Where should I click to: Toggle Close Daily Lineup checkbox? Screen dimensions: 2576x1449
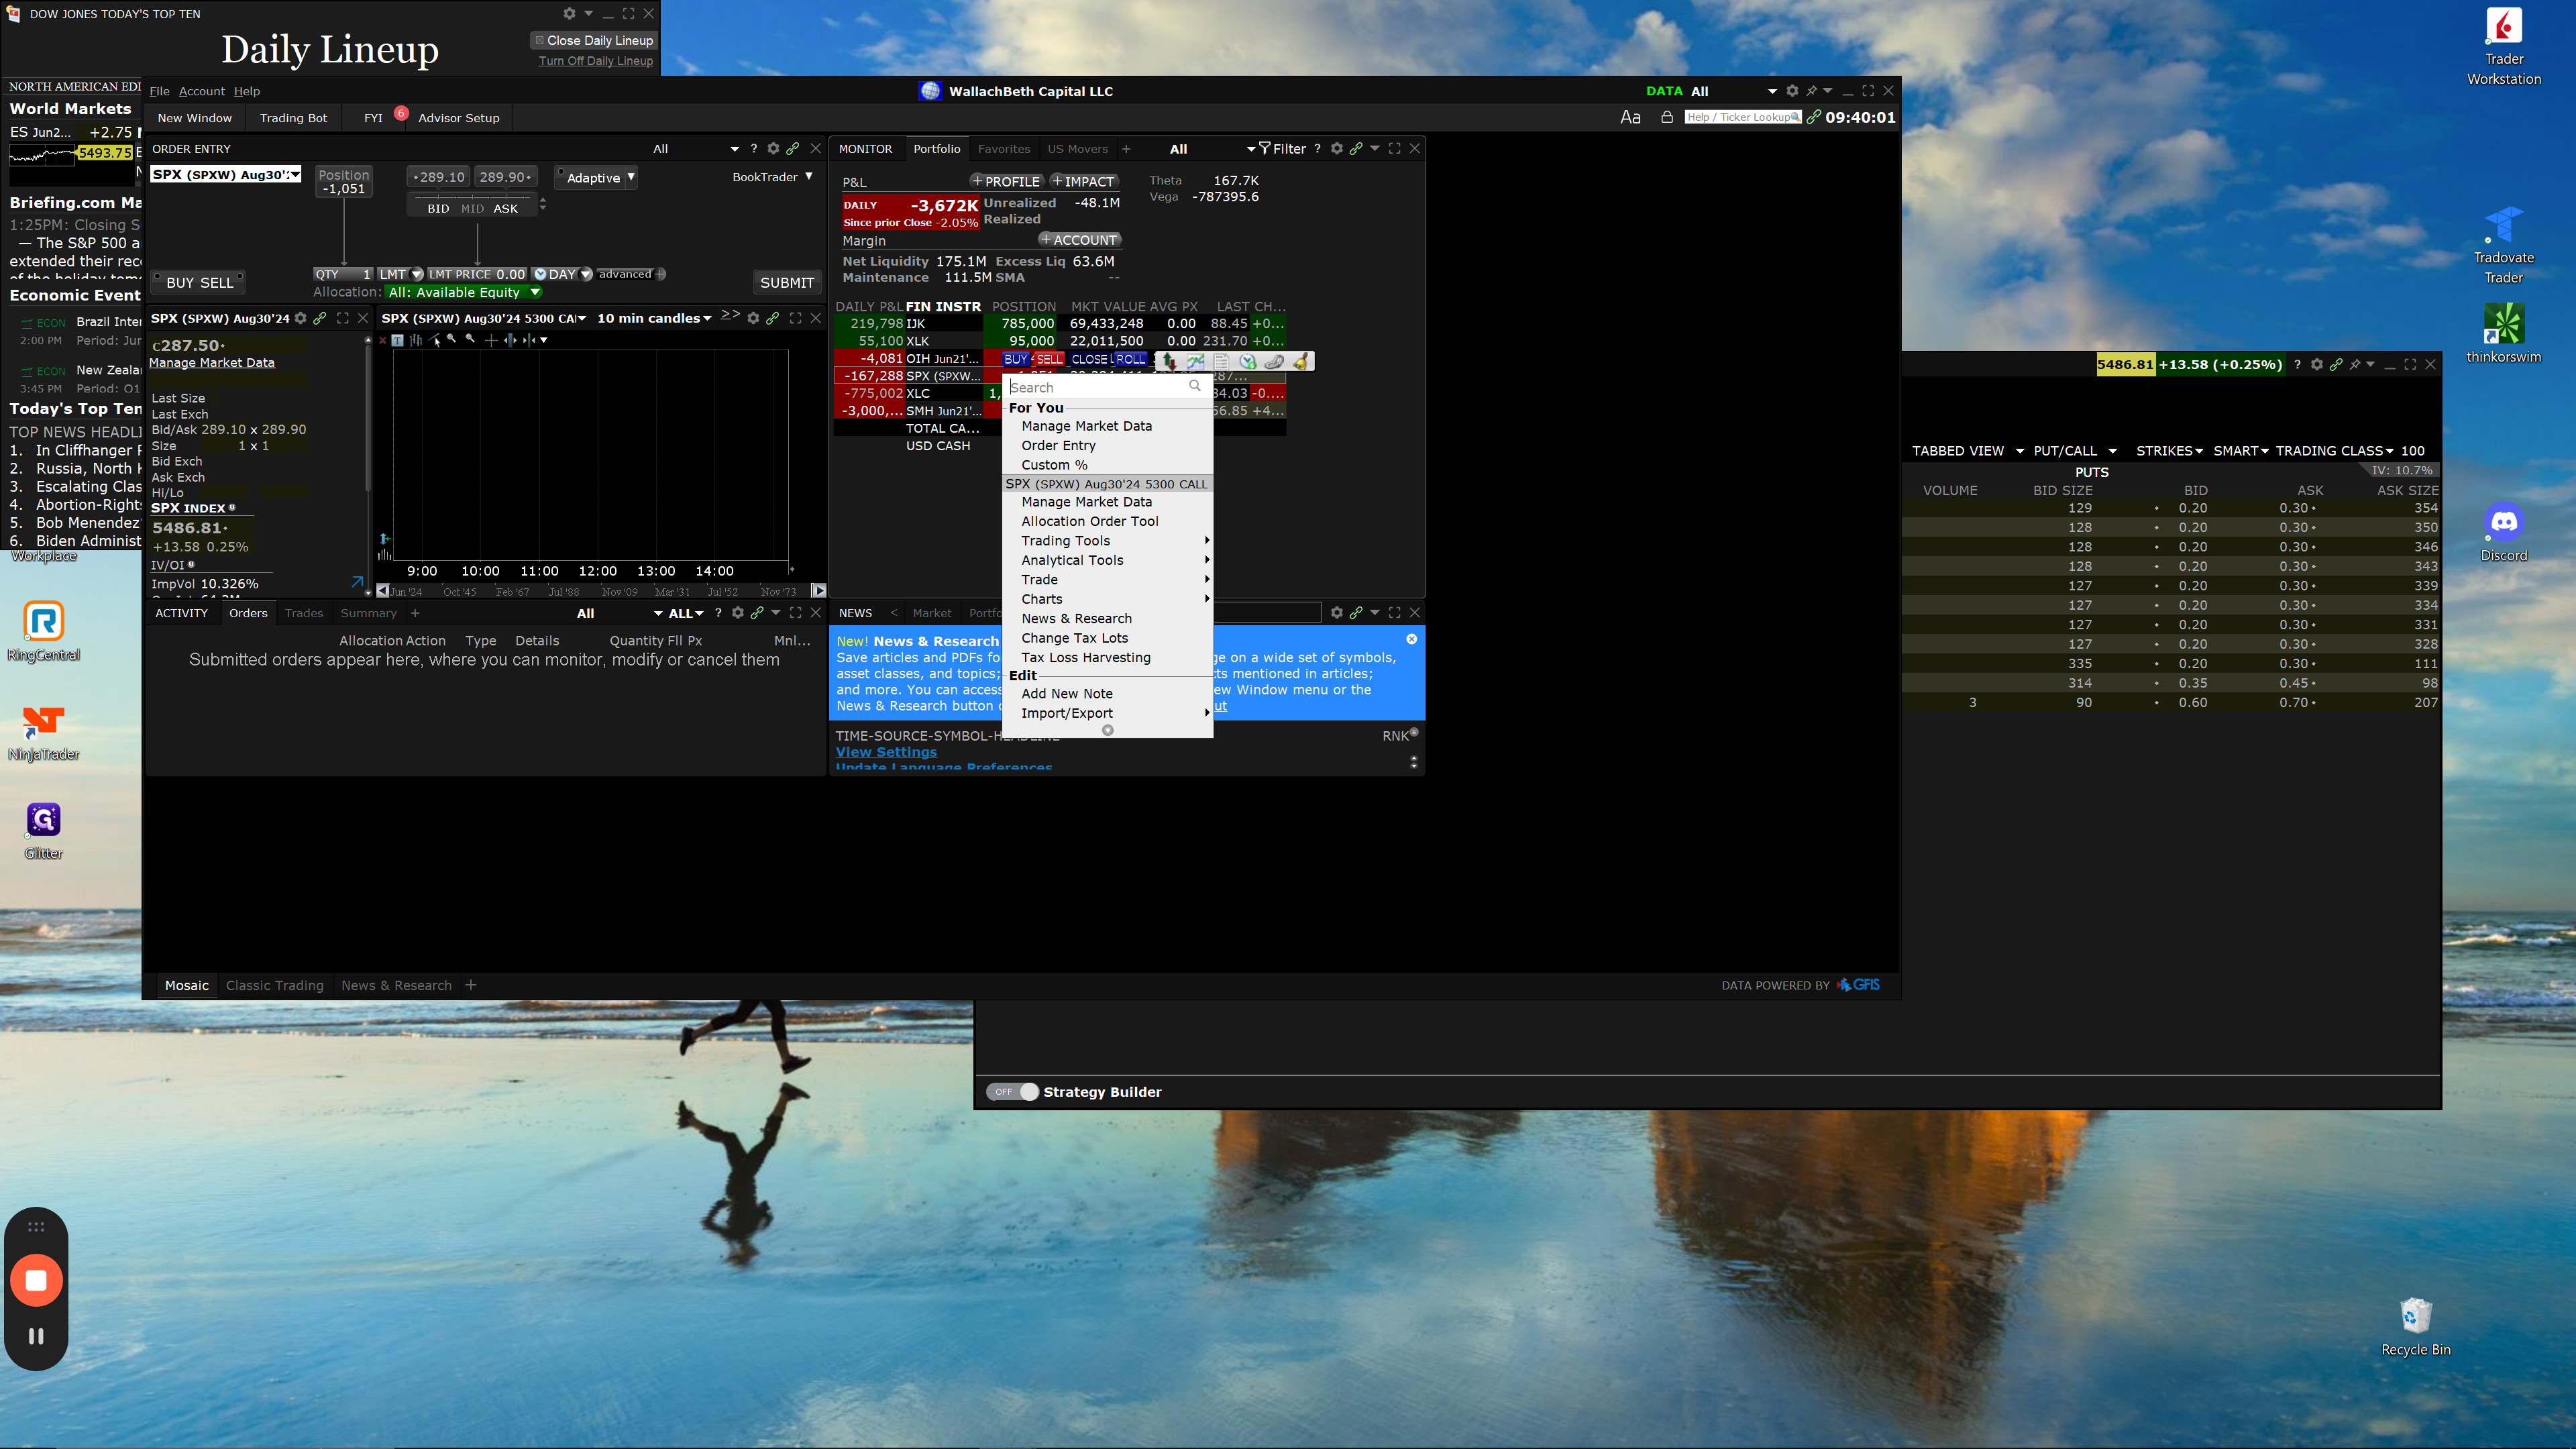[x=539, y=40]
